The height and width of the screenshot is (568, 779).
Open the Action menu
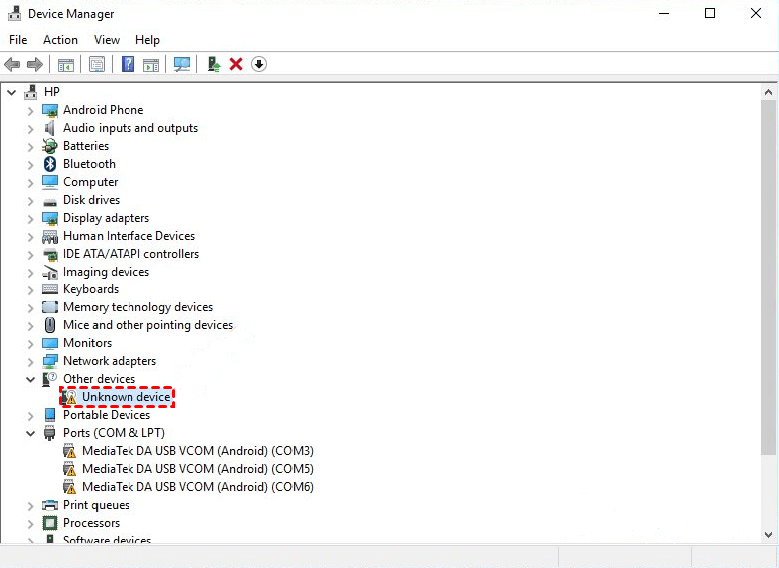tap(60, 40)
